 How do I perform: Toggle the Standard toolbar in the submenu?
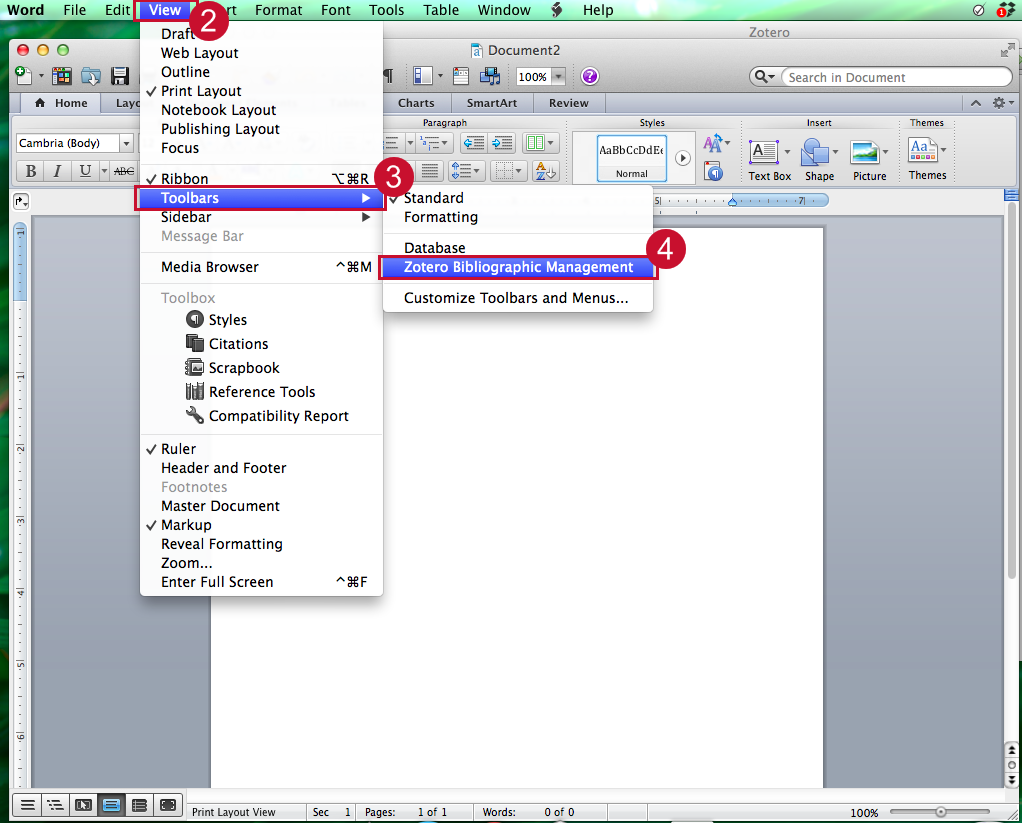click(518, 198)
